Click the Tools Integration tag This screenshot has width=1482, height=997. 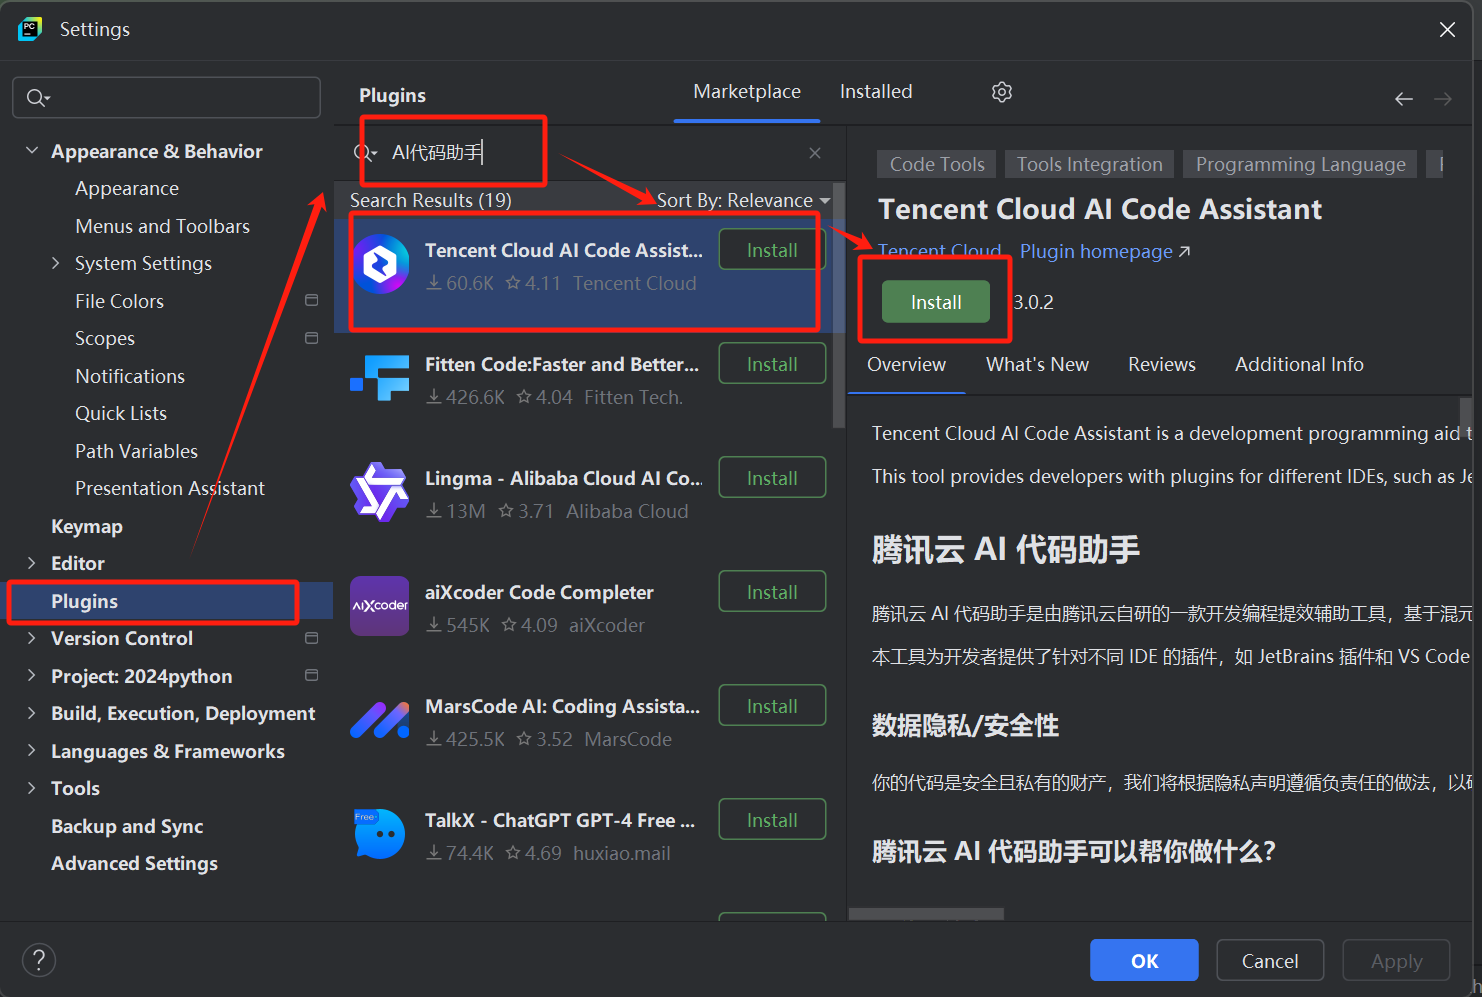[1090, 164]
